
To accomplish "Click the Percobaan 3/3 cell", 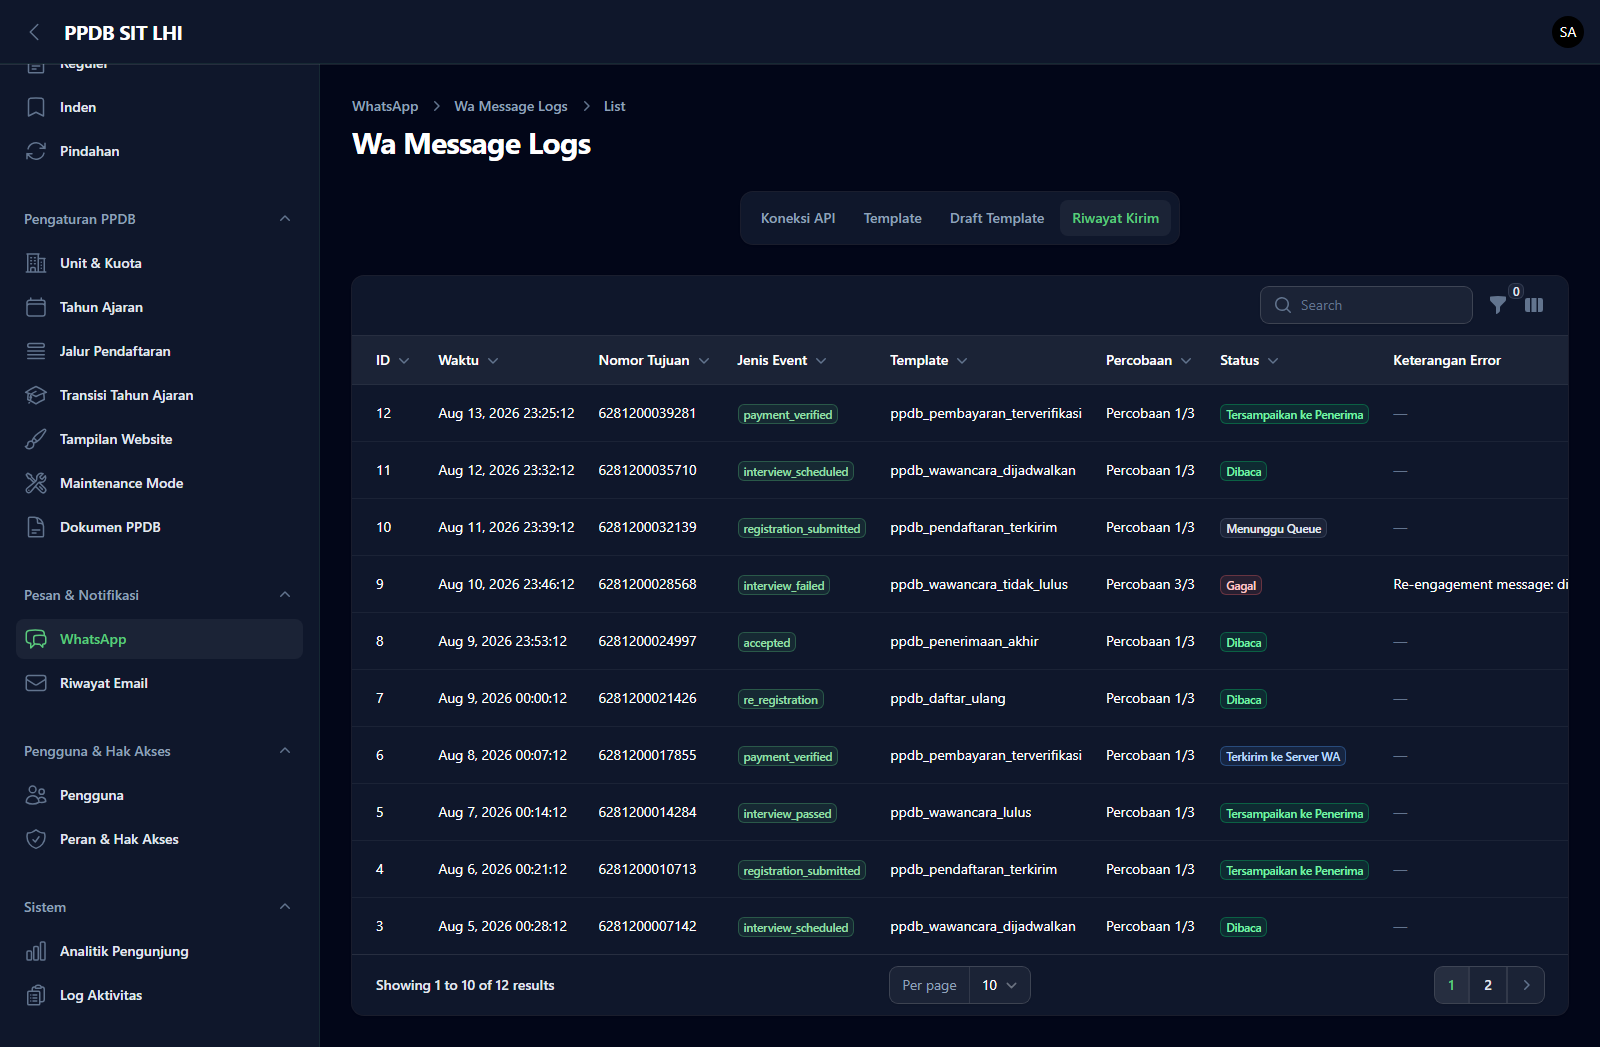I will (1150, 584).
